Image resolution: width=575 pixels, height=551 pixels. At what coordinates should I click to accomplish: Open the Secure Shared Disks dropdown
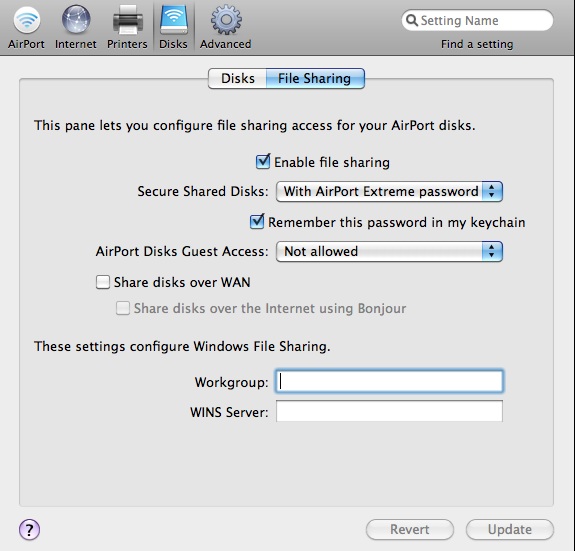coord(389,191)
